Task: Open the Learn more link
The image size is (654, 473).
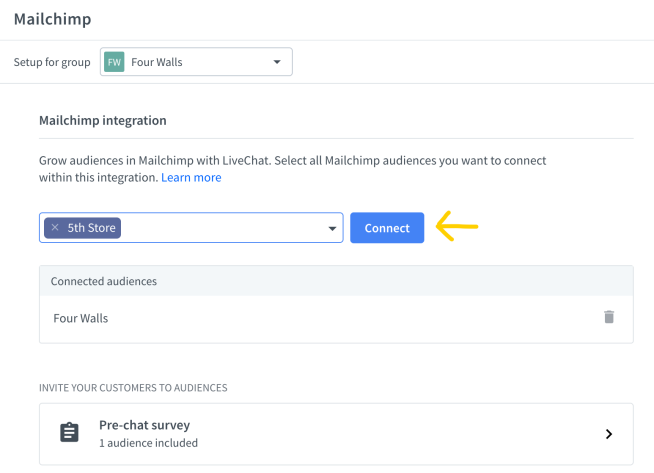Action: pos(191,177)
